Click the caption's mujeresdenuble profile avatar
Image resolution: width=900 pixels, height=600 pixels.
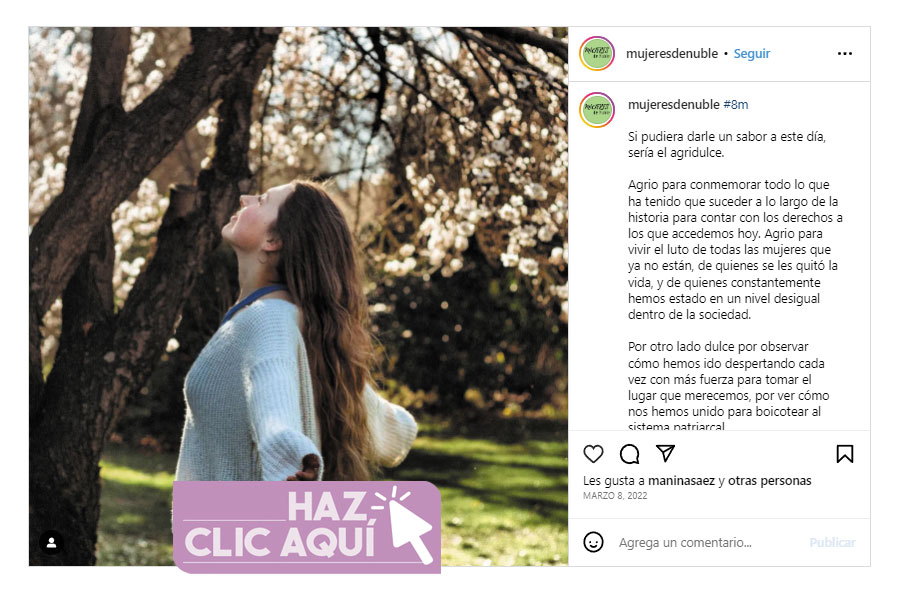click(x=597, y=110)
